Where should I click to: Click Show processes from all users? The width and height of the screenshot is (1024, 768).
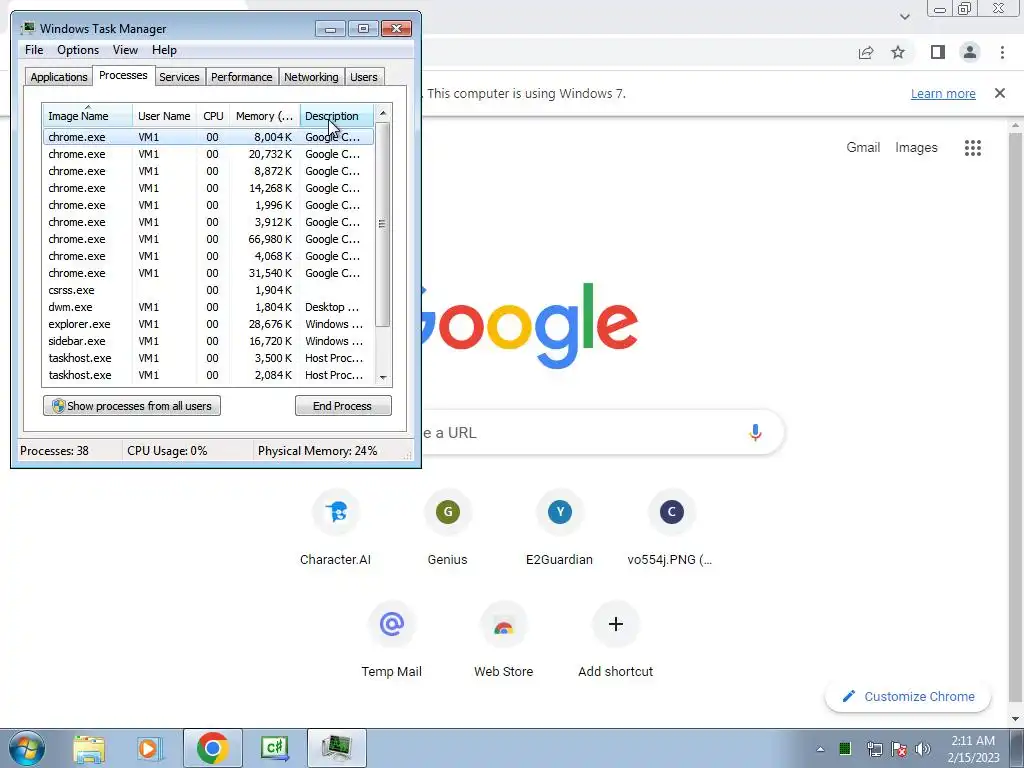[132, 406]
